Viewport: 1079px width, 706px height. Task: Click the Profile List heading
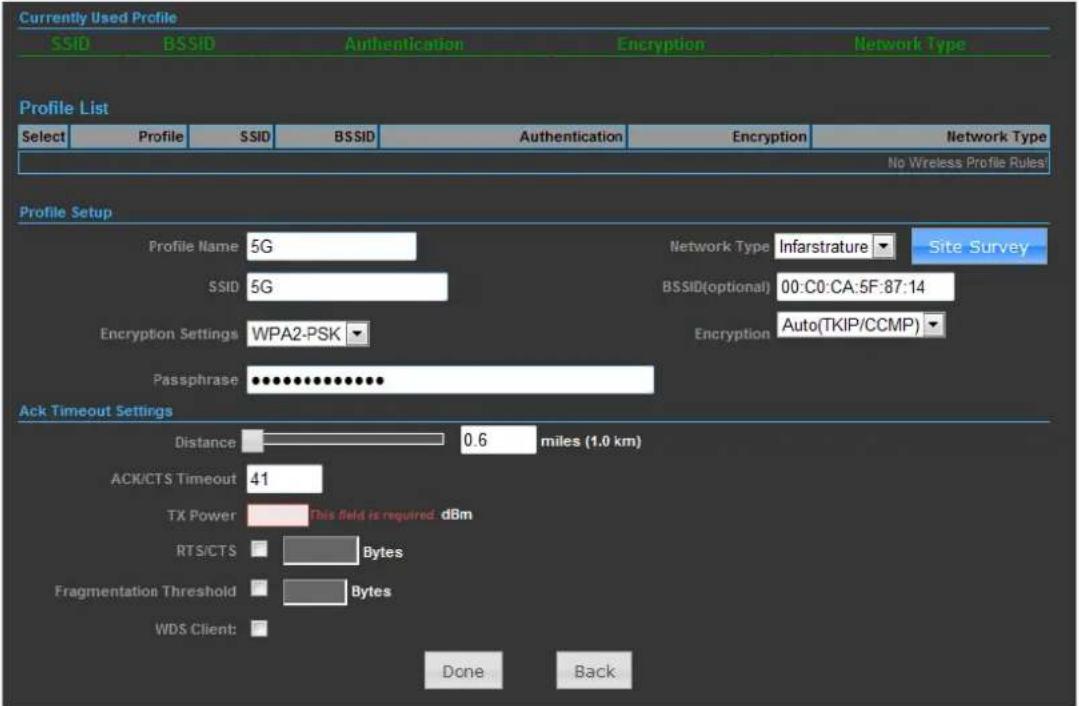tap(64, 107)
